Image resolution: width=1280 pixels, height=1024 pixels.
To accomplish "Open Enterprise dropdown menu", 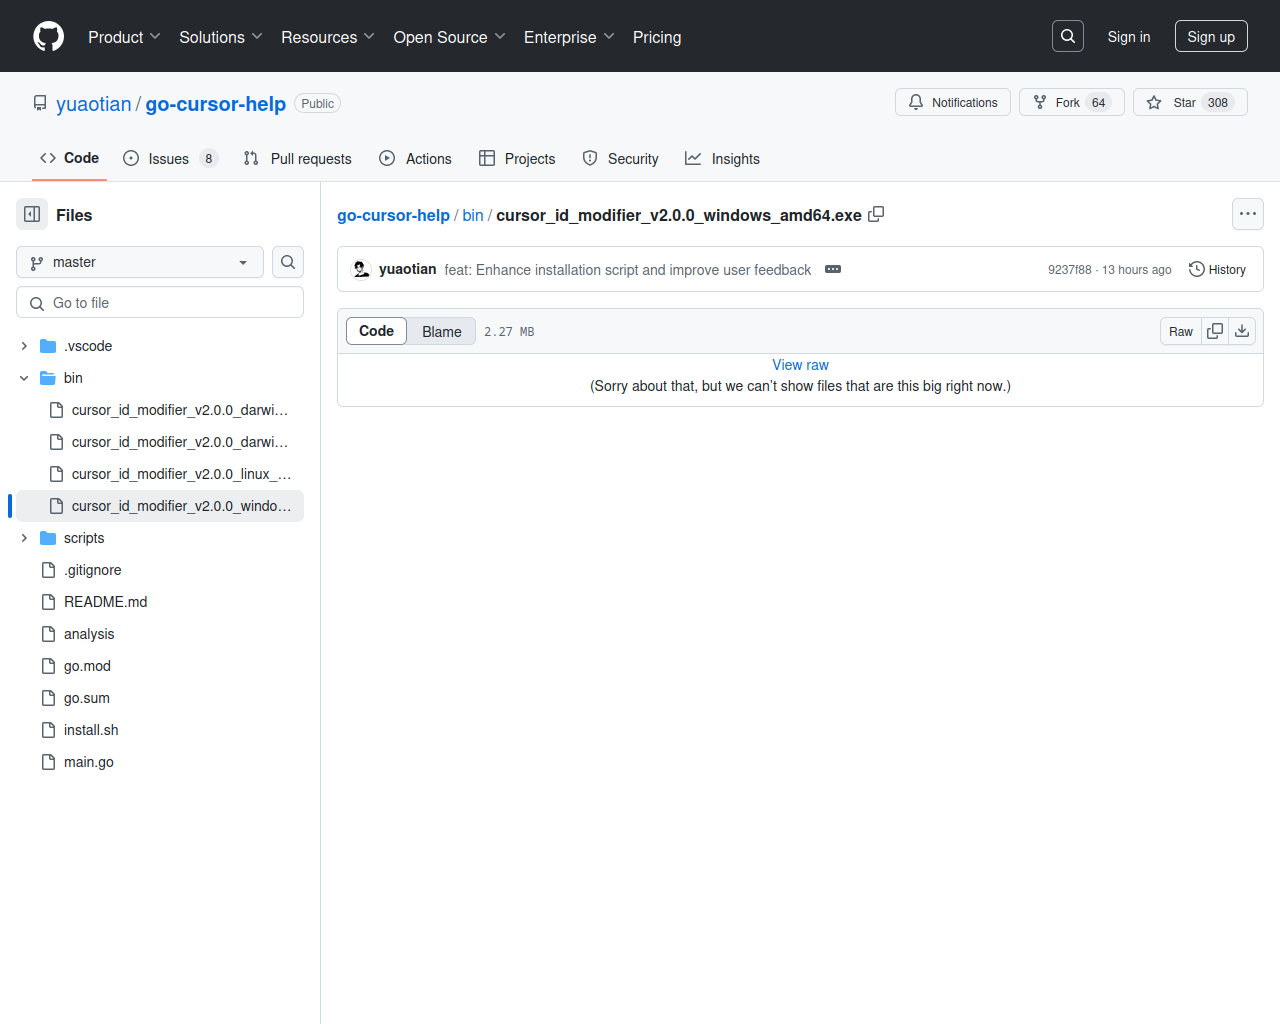I will click(x=569, y=37).
